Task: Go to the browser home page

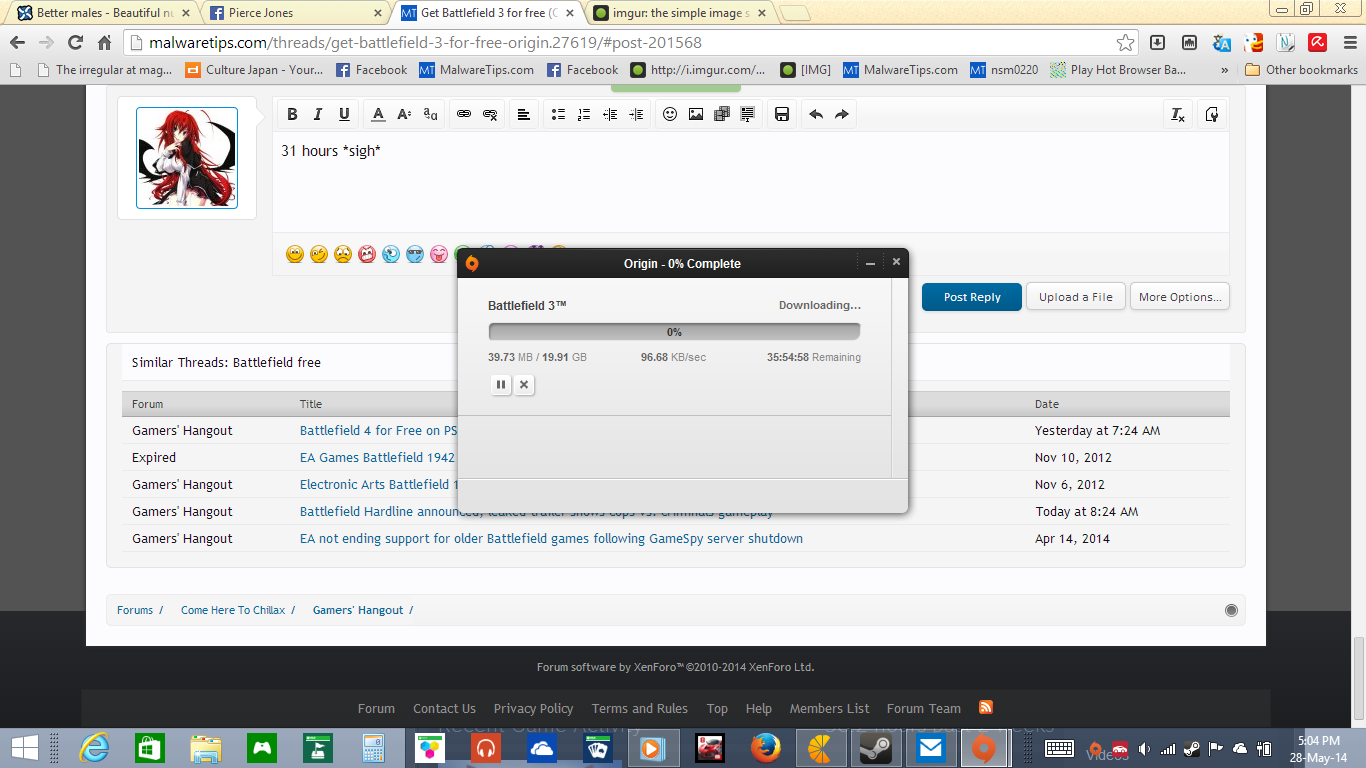Action: point(104,43)
